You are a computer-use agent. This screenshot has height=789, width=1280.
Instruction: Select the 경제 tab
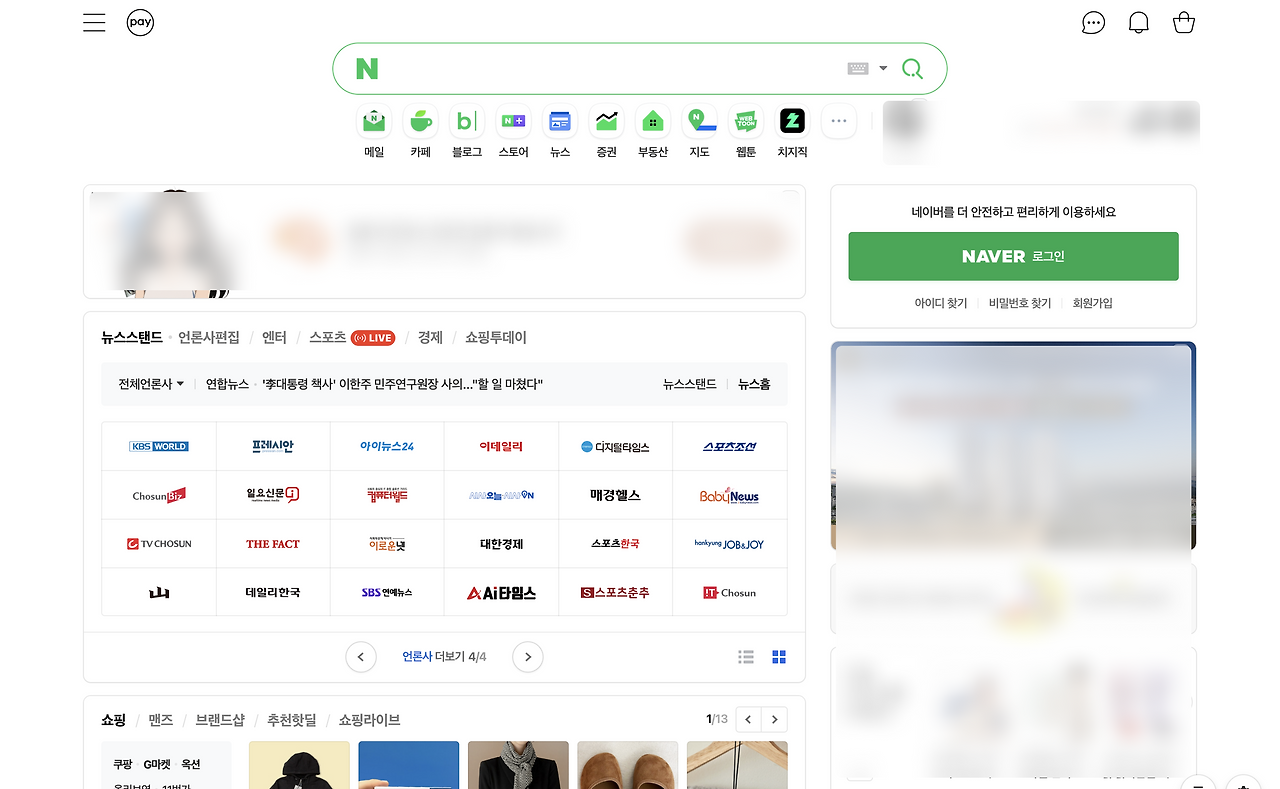[430, 338]
